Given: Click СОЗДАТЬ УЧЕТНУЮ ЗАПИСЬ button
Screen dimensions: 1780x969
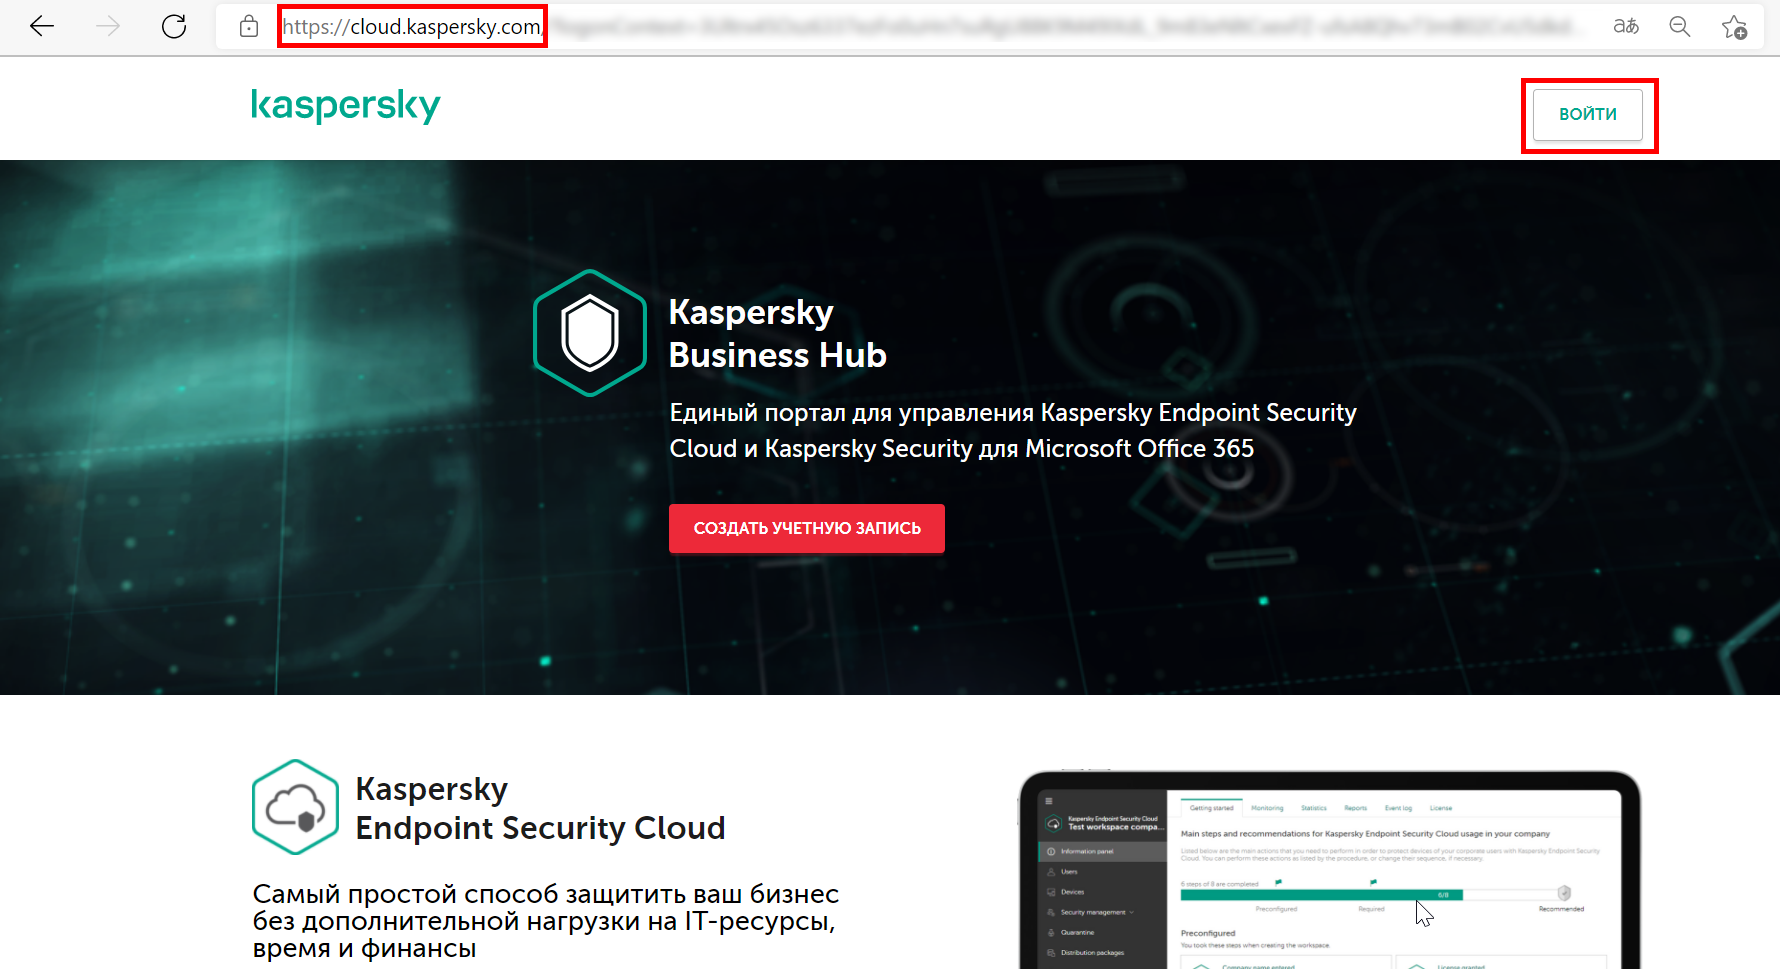Looking at the screenshot, I should pos(807,528).
